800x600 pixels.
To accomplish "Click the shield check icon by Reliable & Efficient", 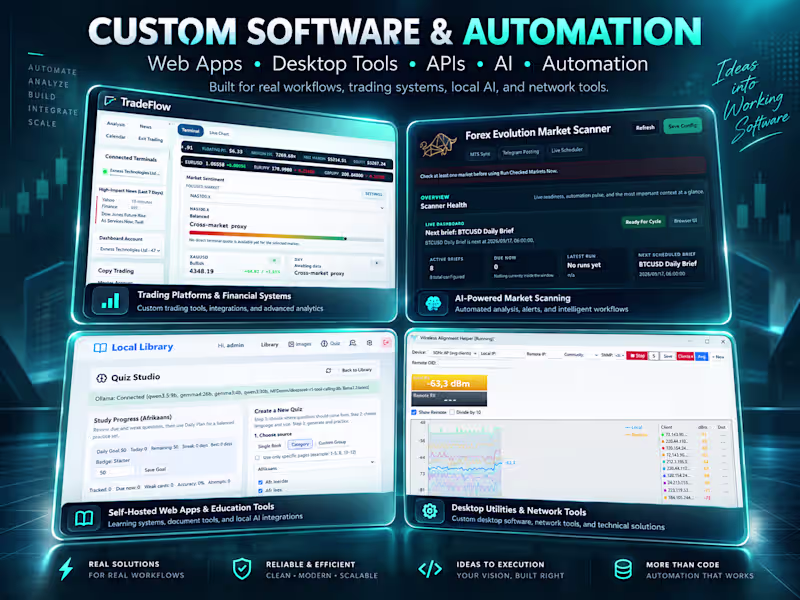I will (242, 568).
